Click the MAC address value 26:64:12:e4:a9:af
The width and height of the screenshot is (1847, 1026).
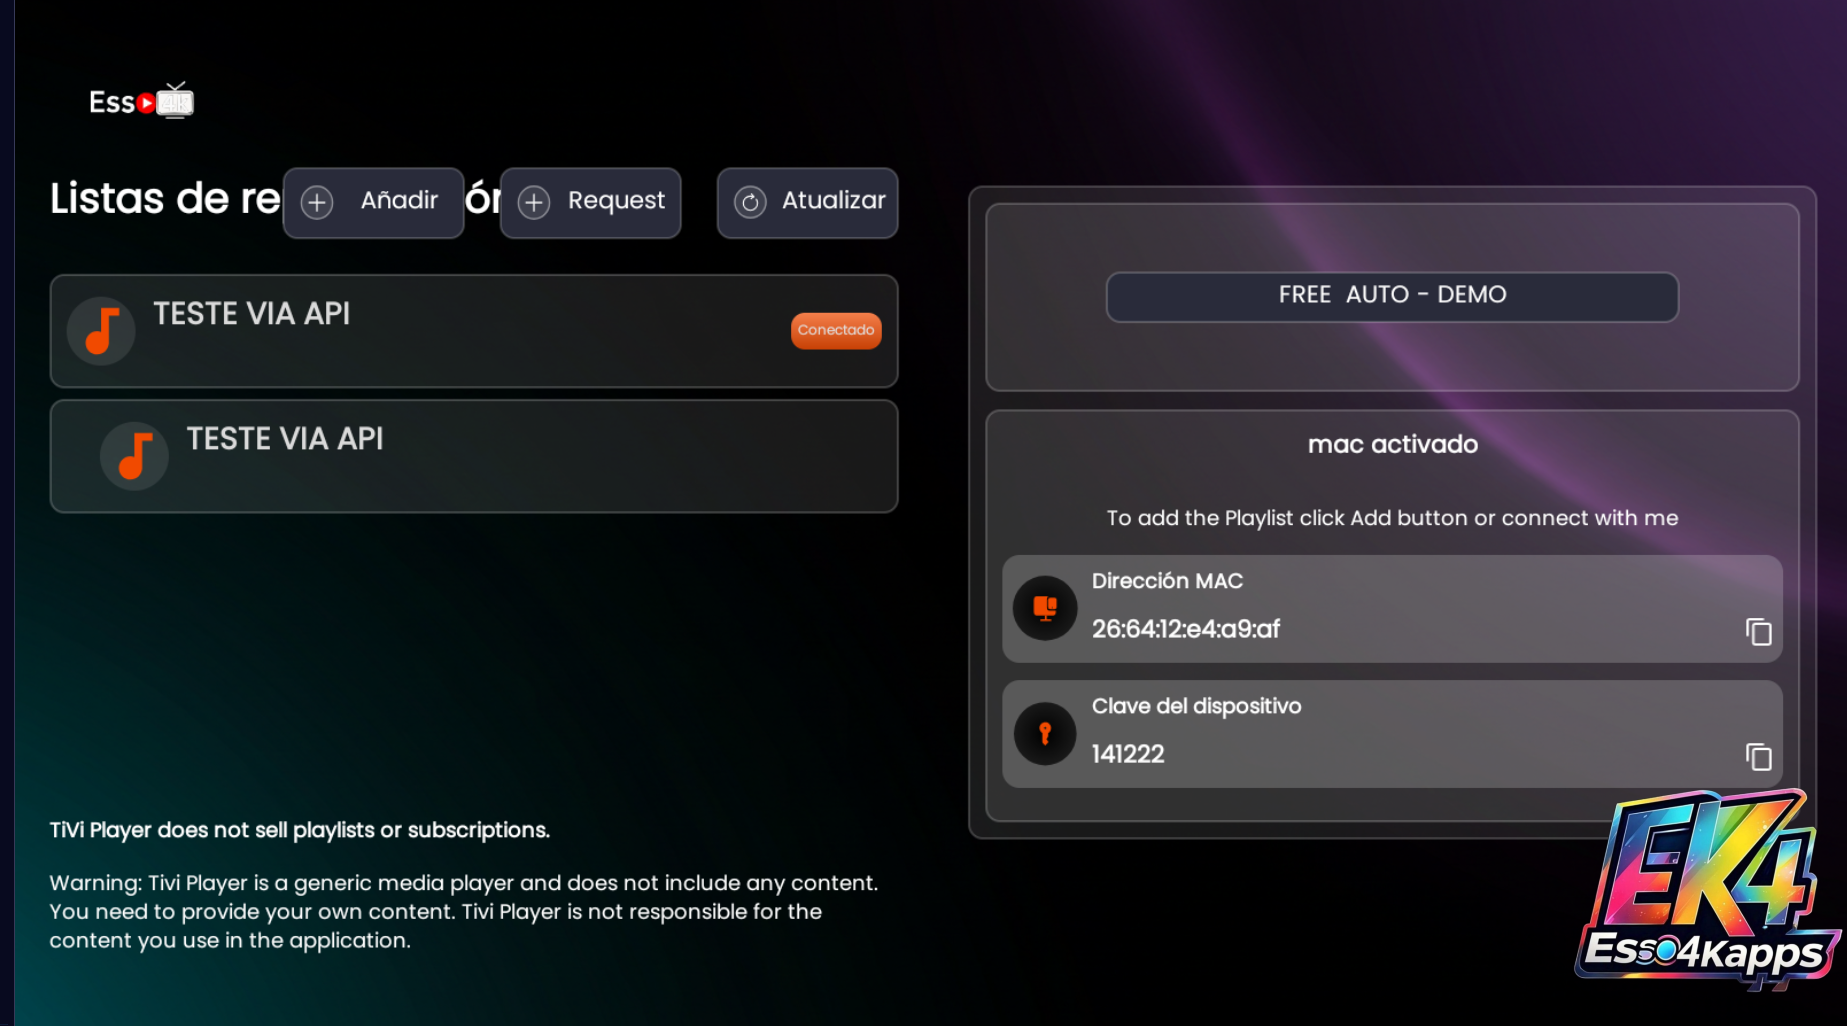[1185, 629]
